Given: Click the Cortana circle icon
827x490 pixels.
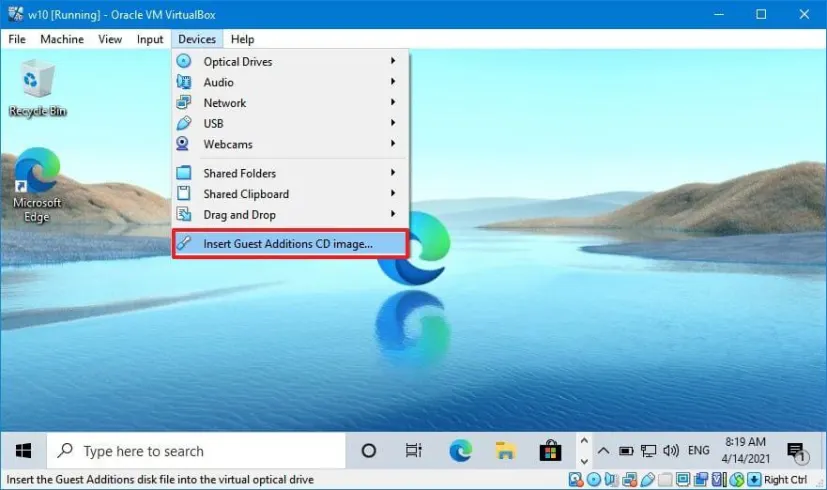Looking at the screenshot, I should (368, 451).
